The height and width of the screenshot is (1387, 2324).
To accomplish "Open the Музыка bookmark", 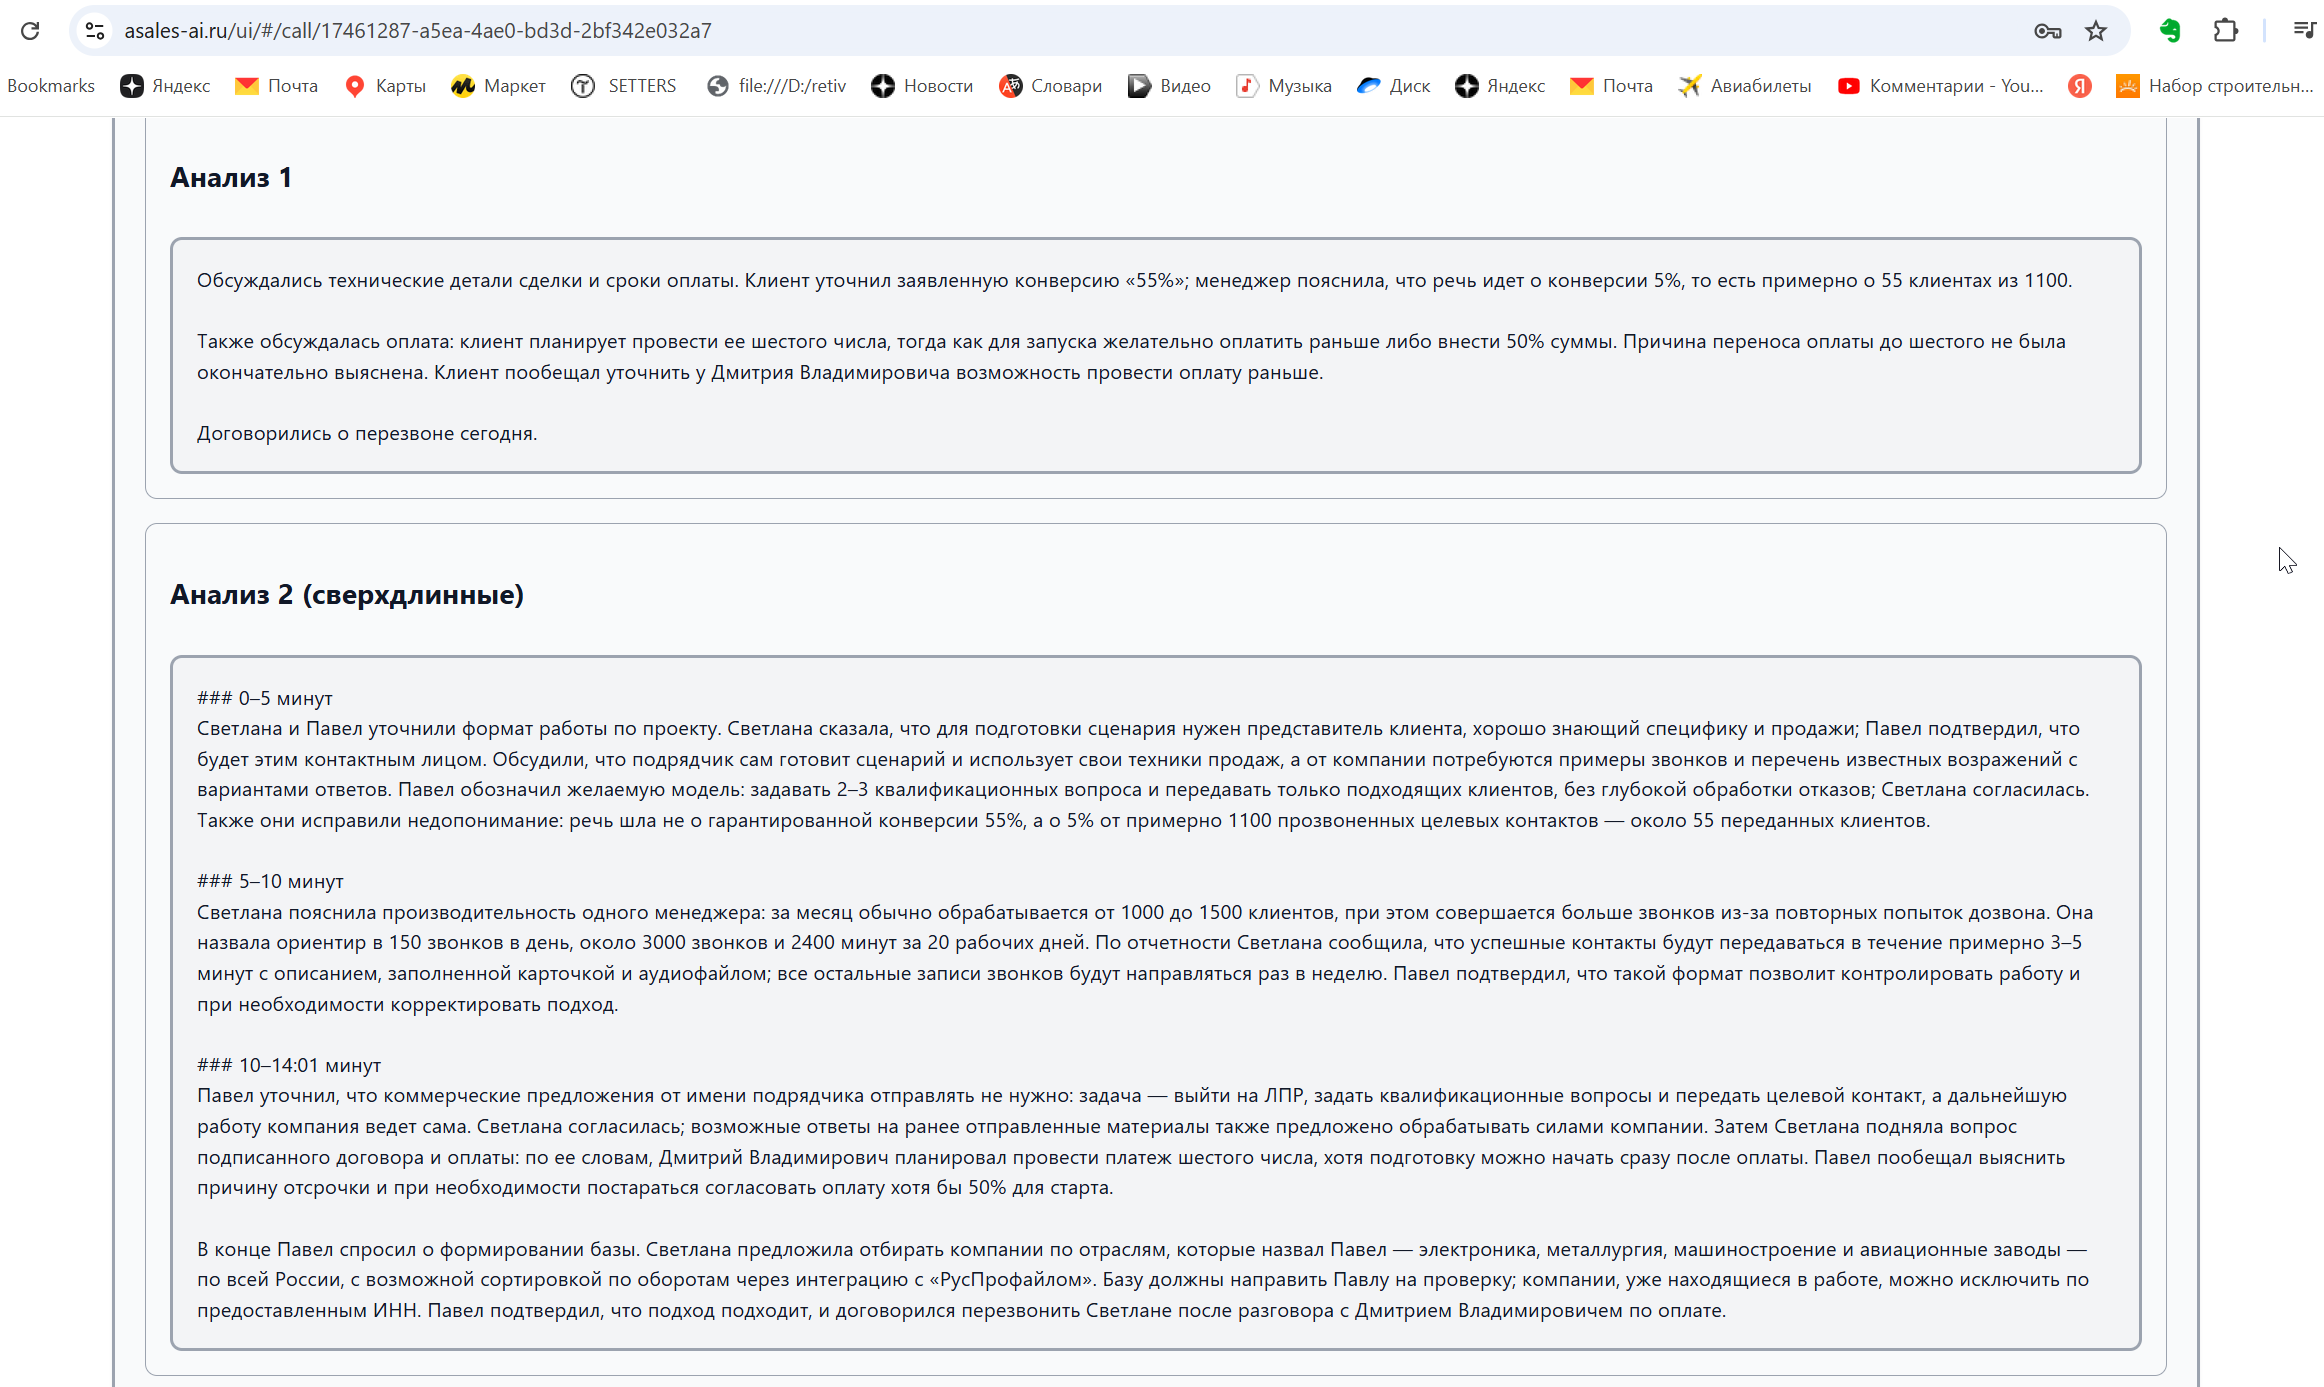I will pos(1284,86).
